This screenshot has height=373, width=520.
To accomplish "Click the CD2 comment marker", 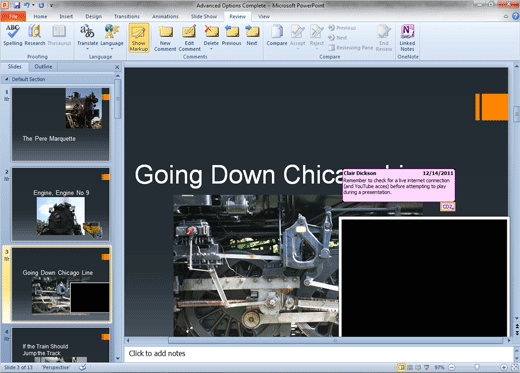I will coord(447,207).
